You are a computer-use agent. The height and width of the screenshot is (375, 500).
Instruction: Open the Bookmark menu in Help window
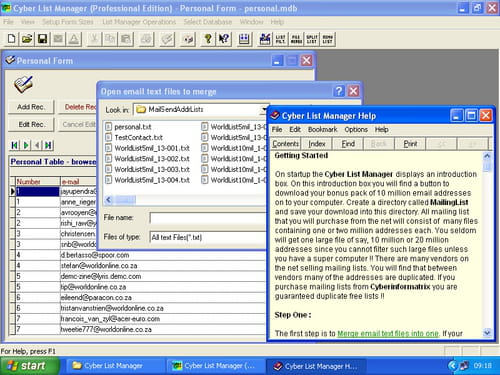322,129
